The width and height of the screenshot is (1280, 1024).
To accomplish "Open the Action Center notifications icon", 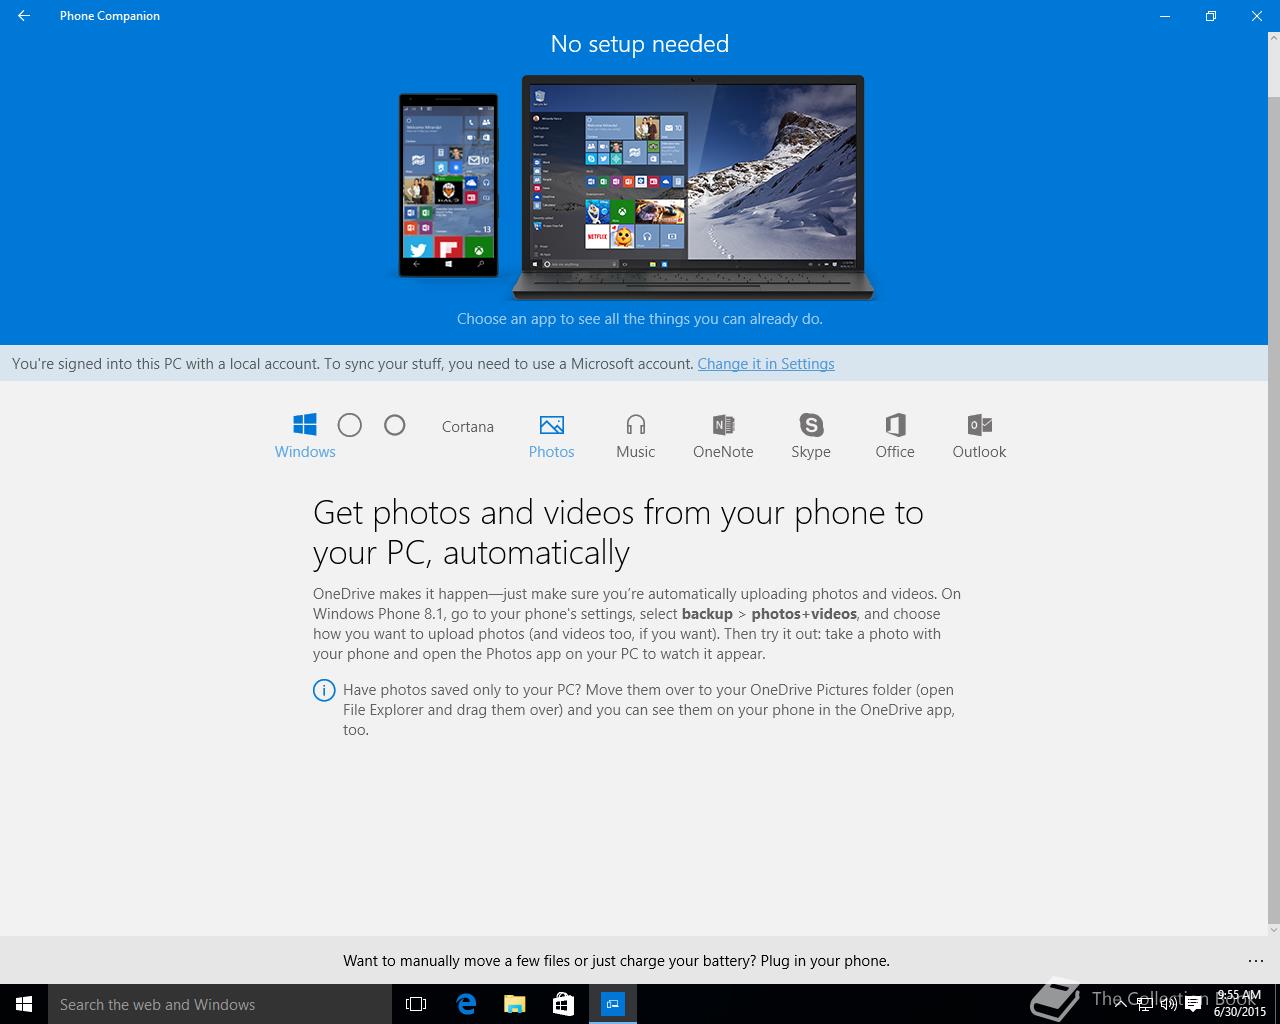I will pos(1193,1004).
